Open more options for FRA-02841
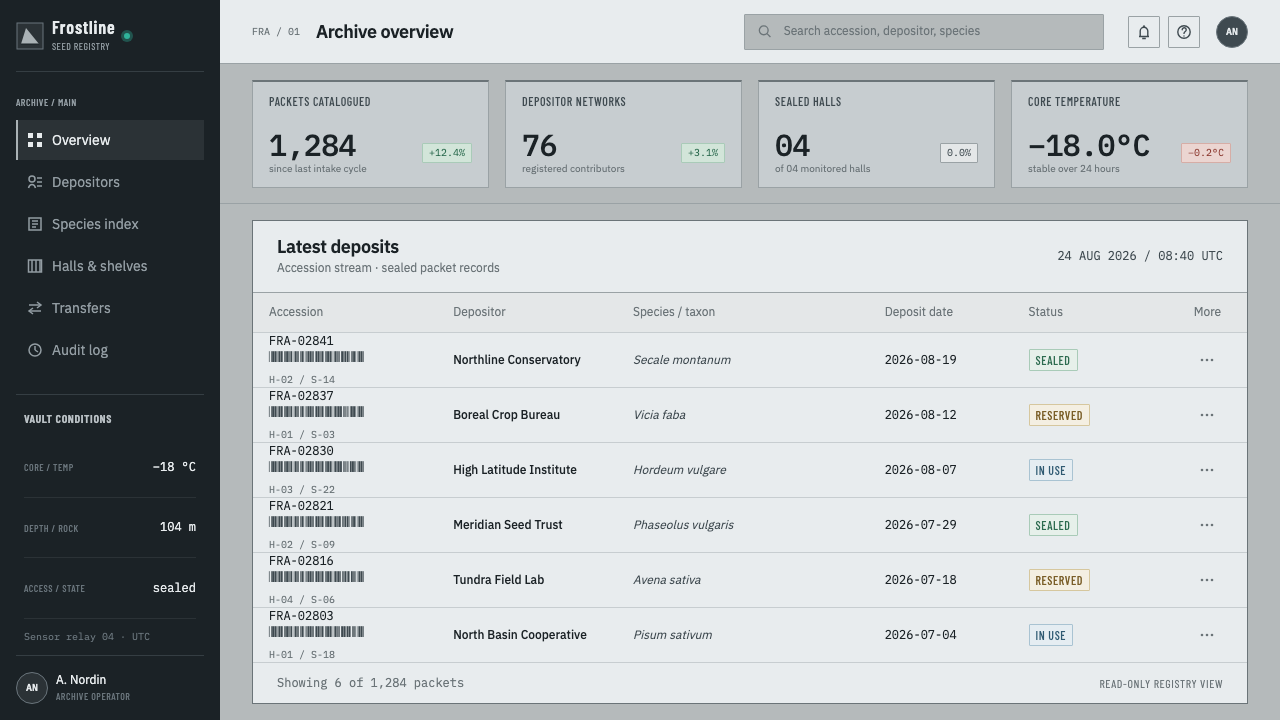Screen dimensions: 1280x720 1207,360
